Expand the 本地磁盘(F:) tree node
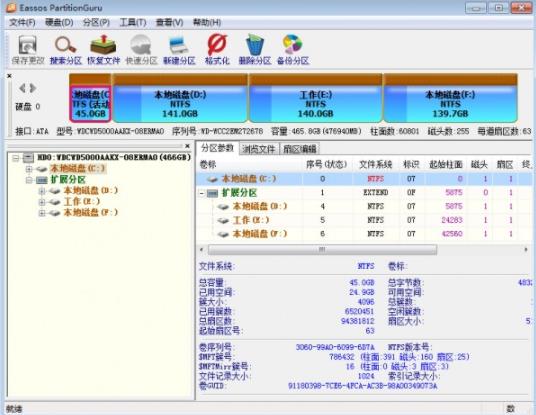This screenshot has width=536, height=415. coord(42,213)
